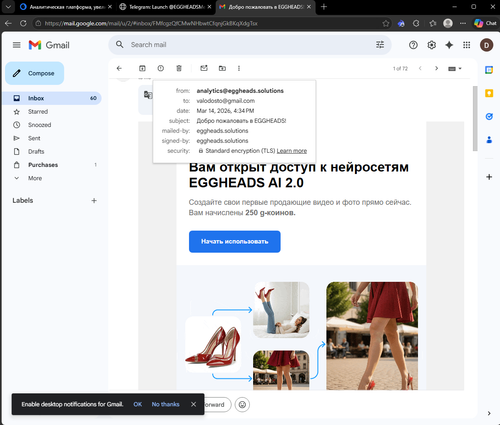Open Inbox folder

(52, 98)
